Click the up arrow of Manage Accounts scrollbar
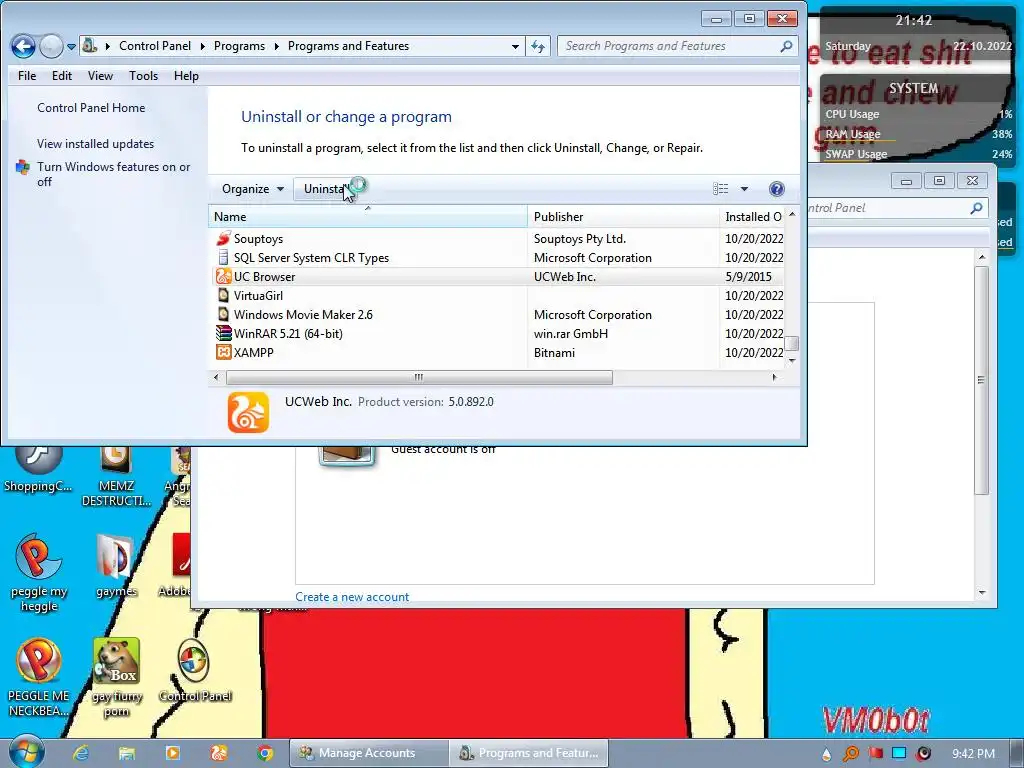1024x768 pixels. [982, 258]
